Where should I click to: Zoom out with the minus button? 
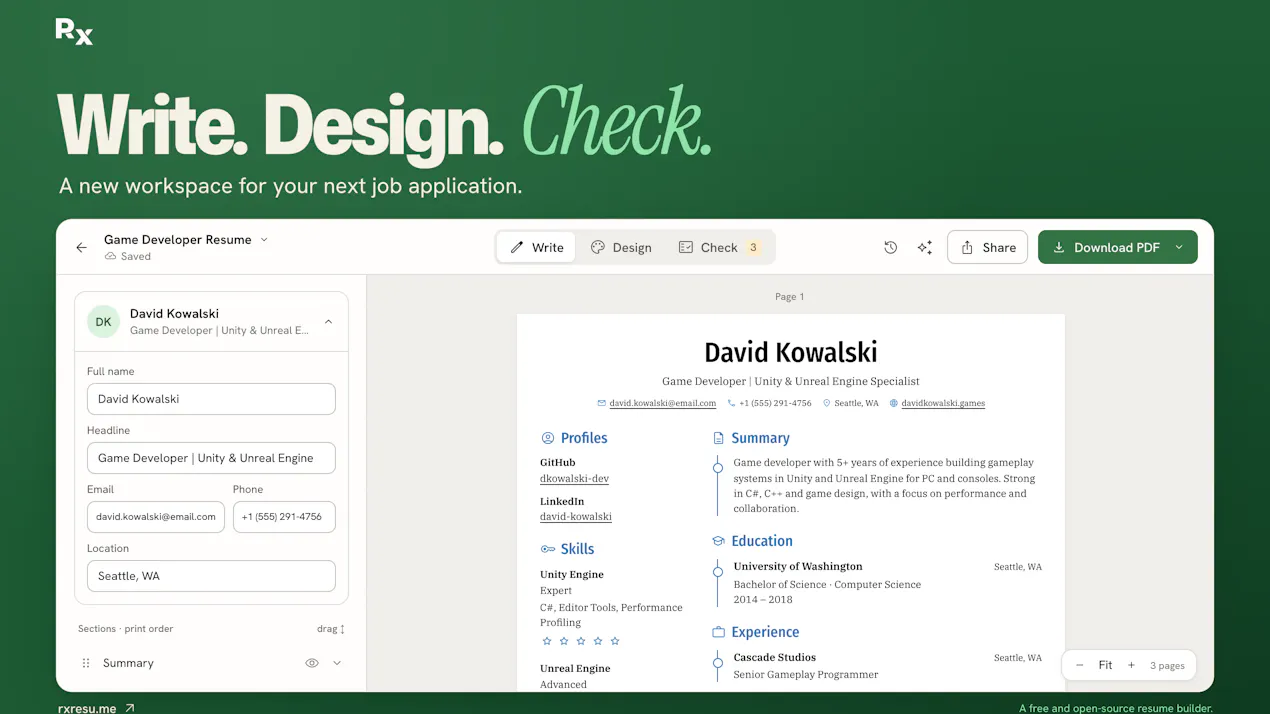pos(1079,665)
